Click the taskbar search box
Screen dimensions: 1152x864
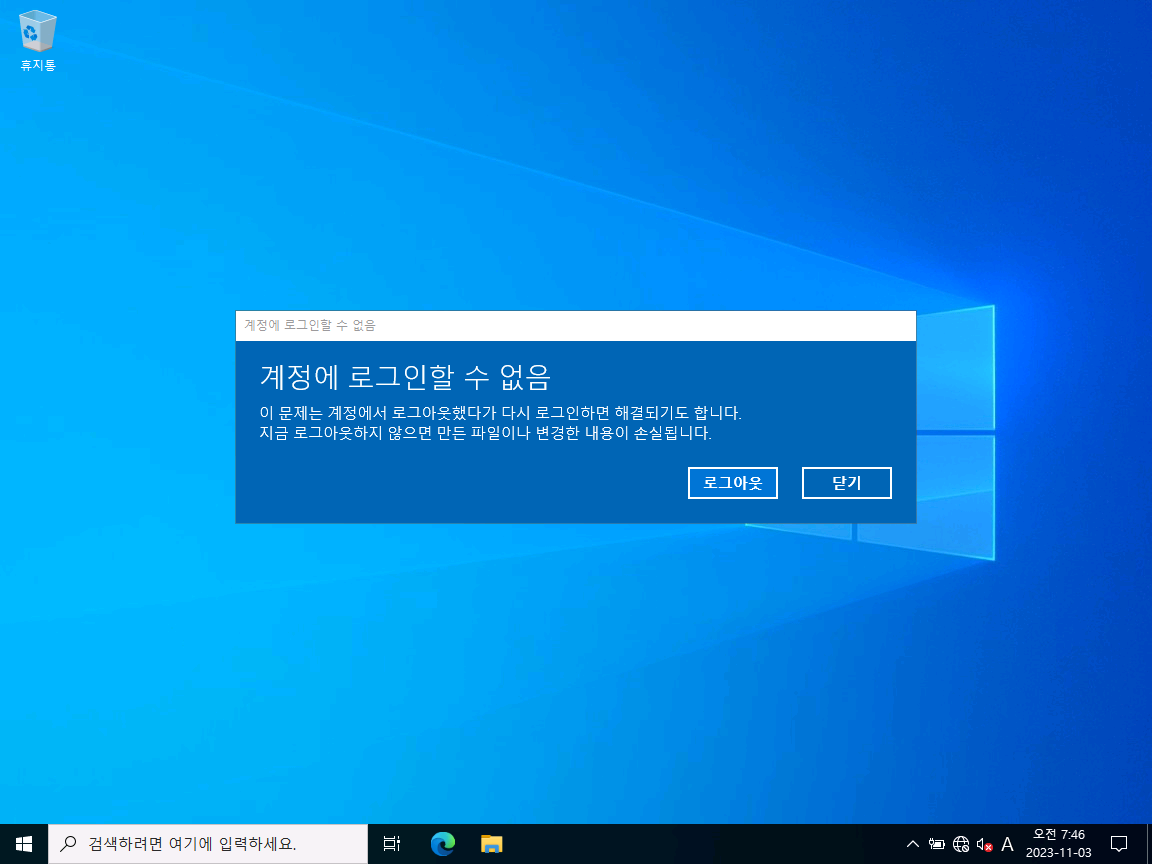tap(208, 844)
